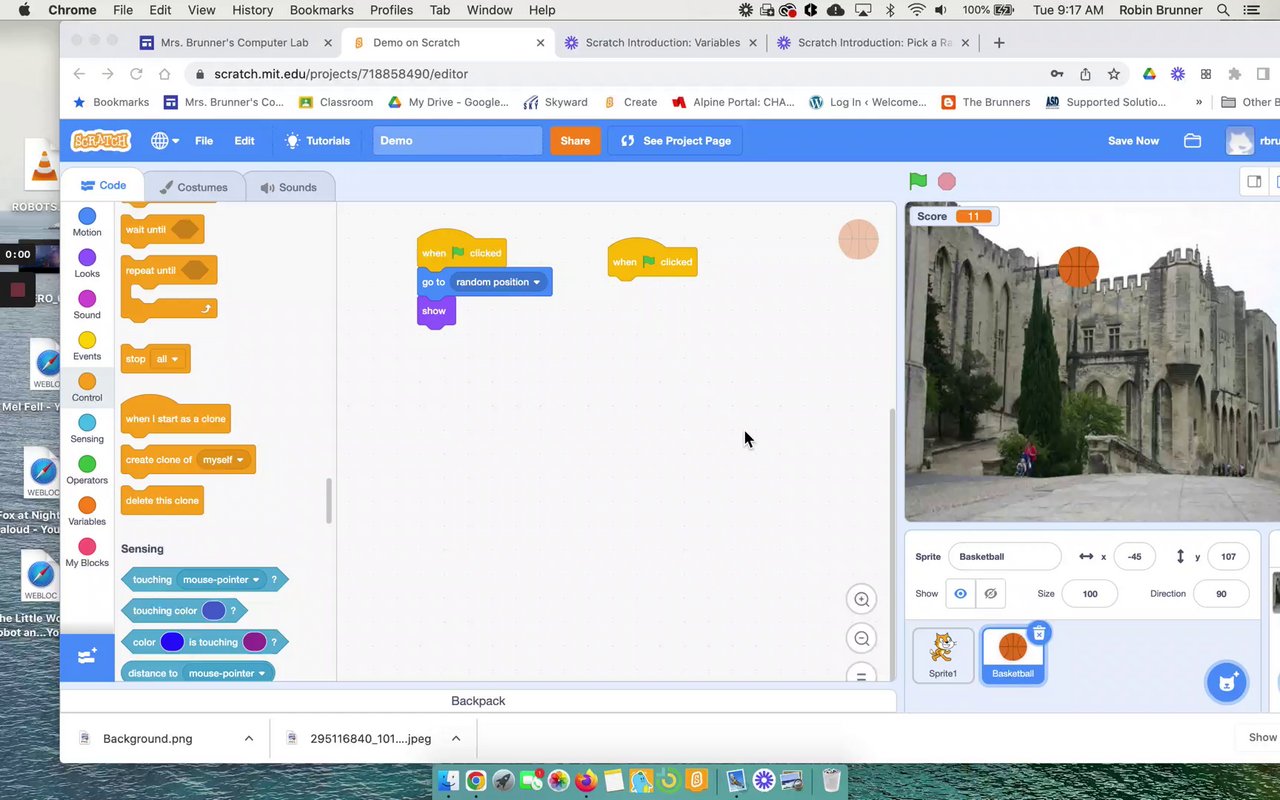Viewport: 1280px width, 800px height.
Task: Open the Tutorials link
Action: 317,141
